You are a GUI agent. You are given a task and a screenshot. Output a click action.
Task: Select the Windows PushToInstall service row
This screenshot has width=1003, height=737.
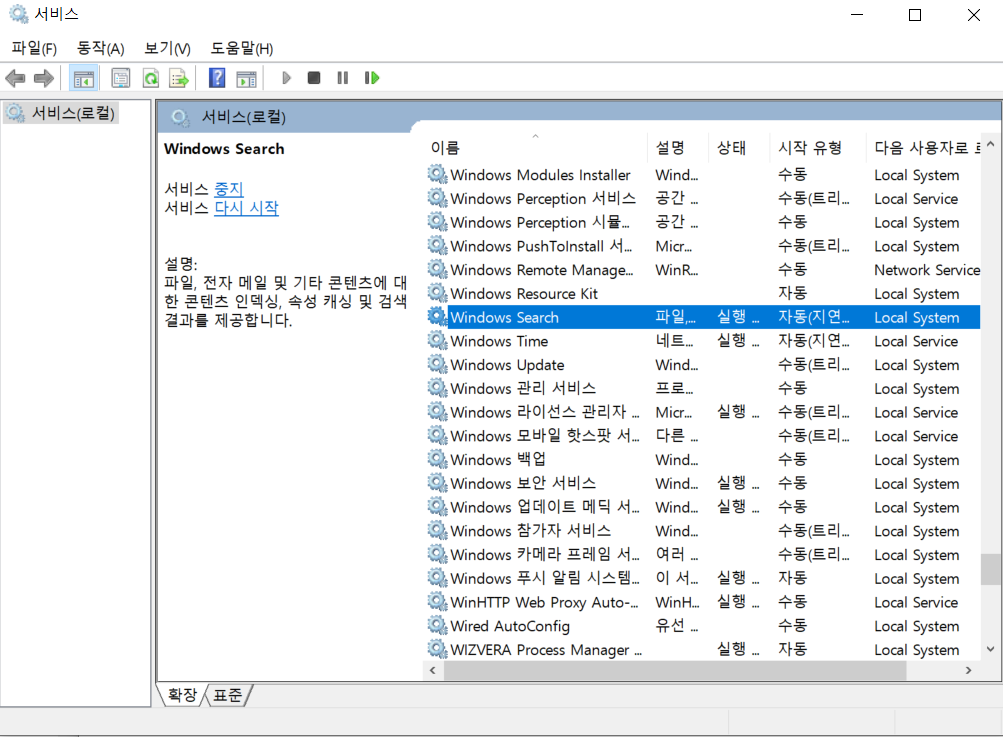pyautogui.click(x=703, y=246)
